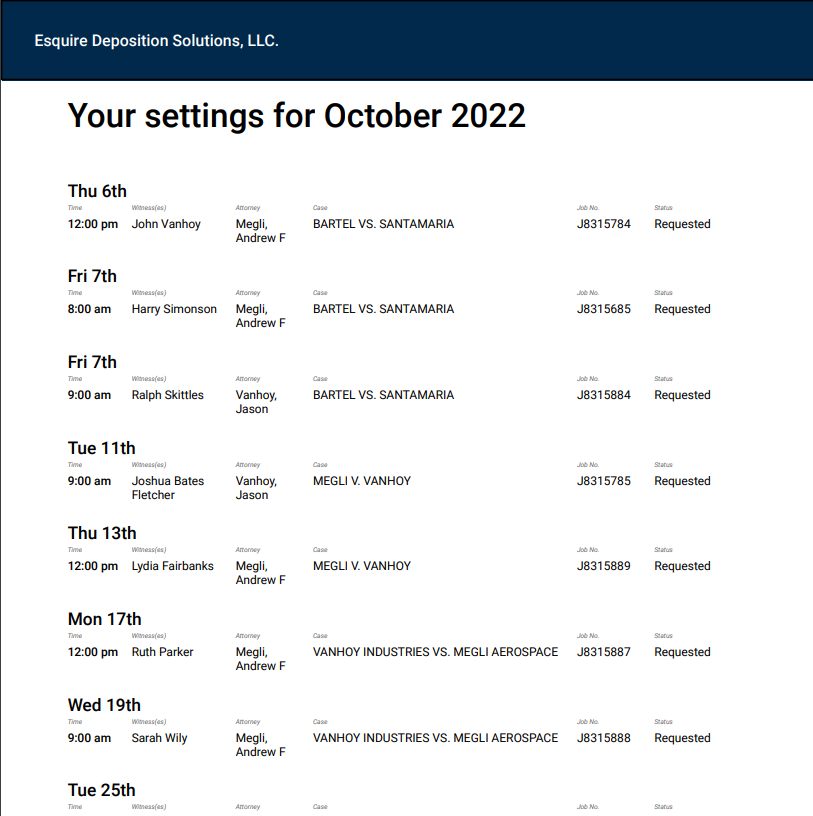Open job number J8315887
813x816 pixels.
(x=604, y=652)
